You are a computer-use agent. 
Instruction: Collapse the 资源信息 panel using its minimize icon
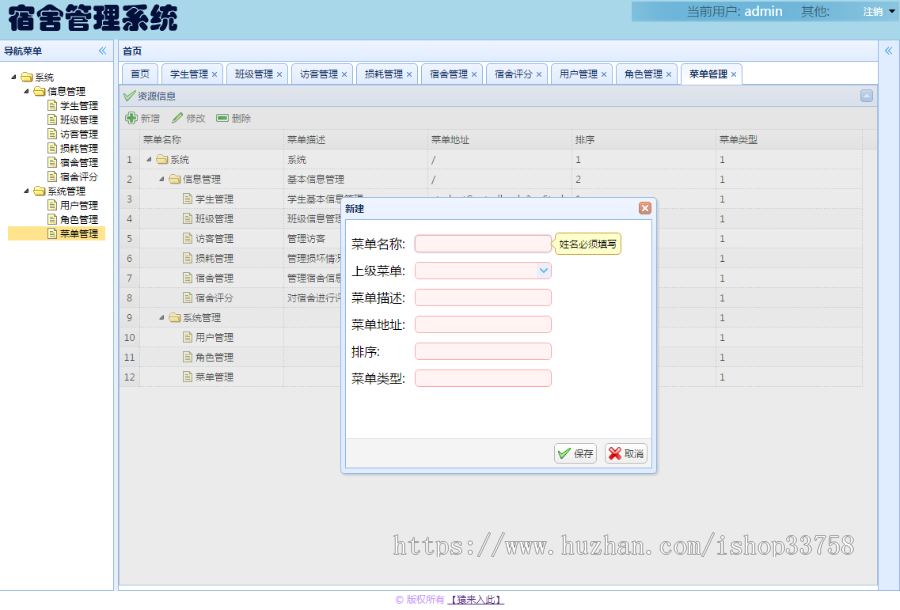(x=864, y=96)
